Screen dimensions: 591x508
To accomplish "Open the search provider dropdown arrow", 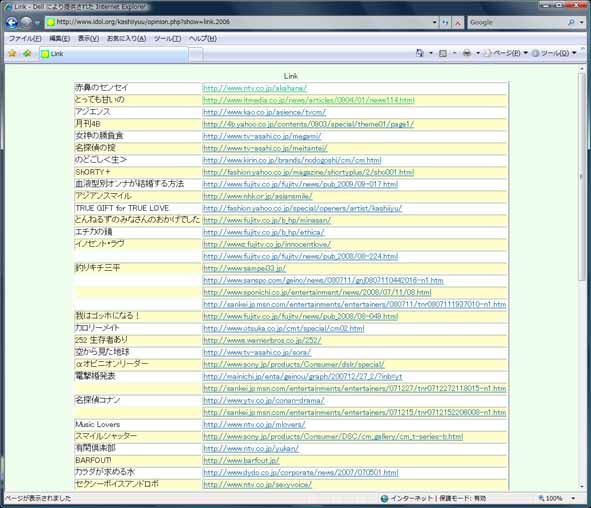I will (x=582, y=23).
